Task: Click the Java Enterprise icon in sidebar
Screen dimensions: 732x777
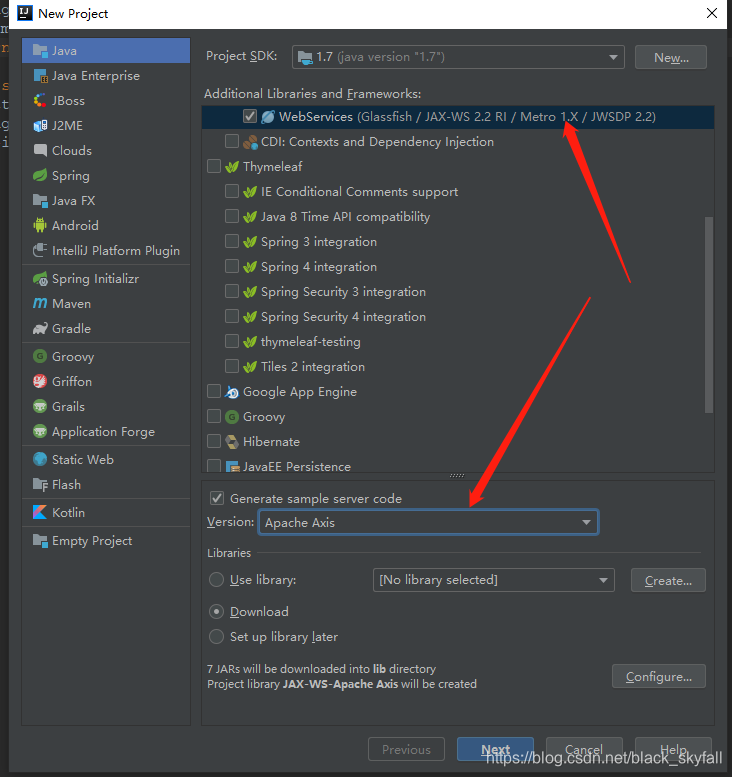Action: tap(40, 76)
